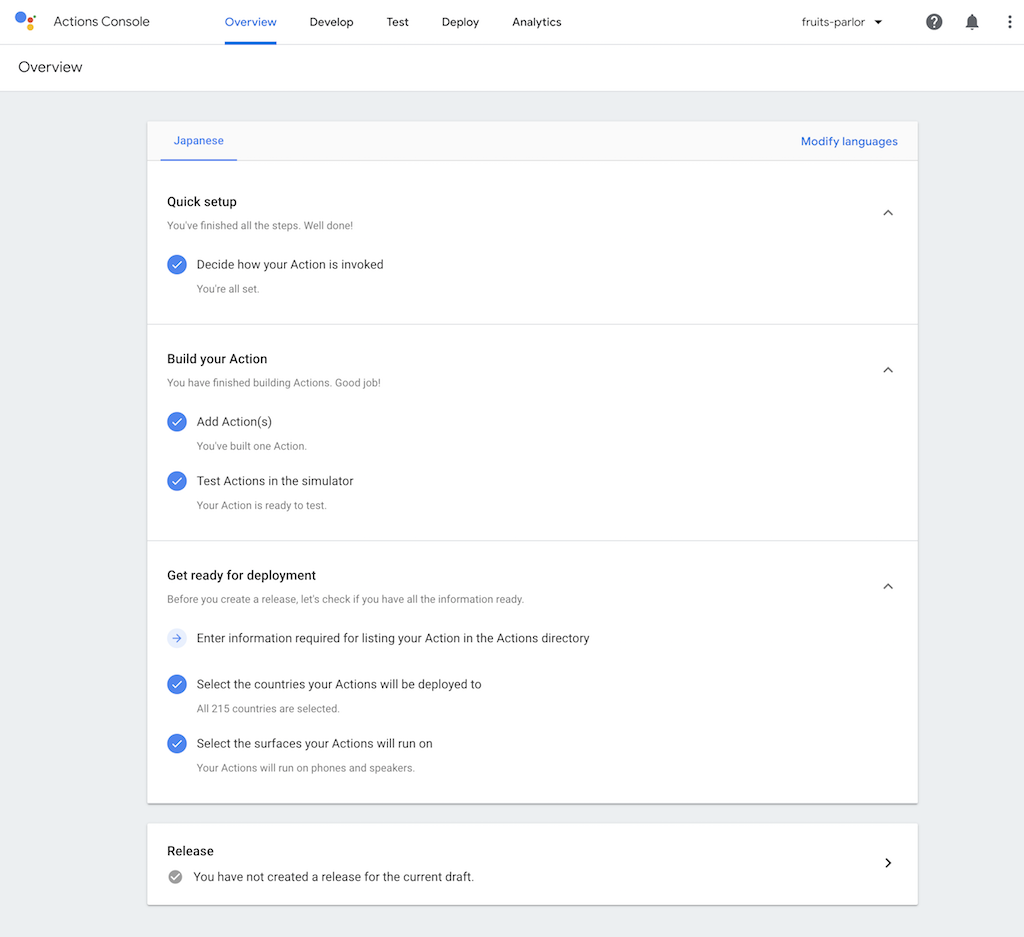Screen dimensions: 1024x937
Task: Open Select the countries your Actions will be deployed to
Action: point(339,684)
